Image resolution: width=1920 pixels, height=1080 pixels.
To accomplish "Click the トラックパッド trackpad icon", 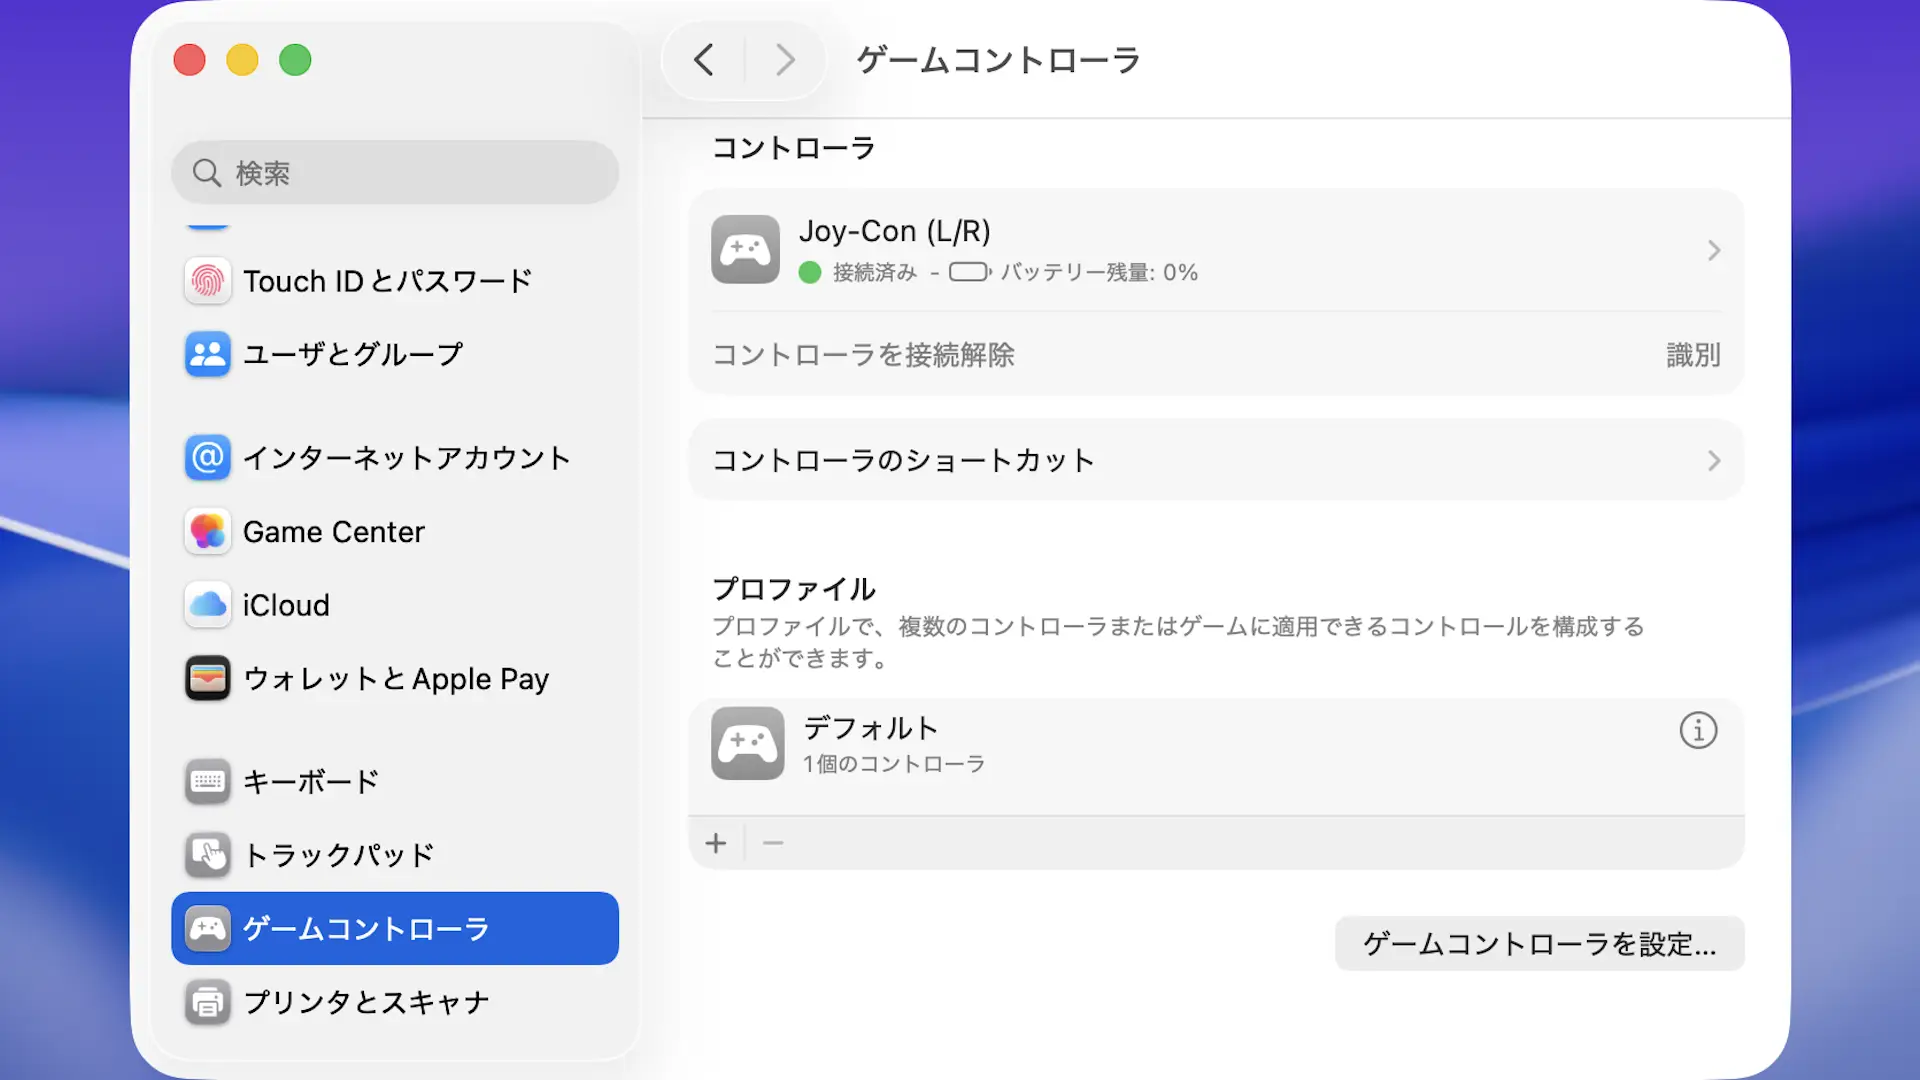I will pos(207,855).
